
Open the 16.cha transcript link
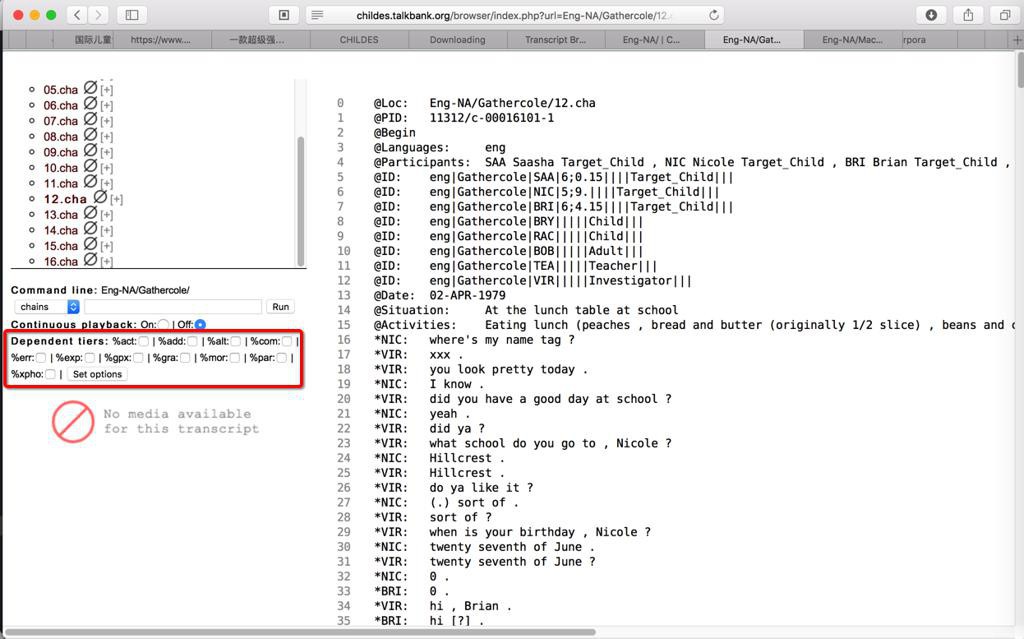point(61,262)
